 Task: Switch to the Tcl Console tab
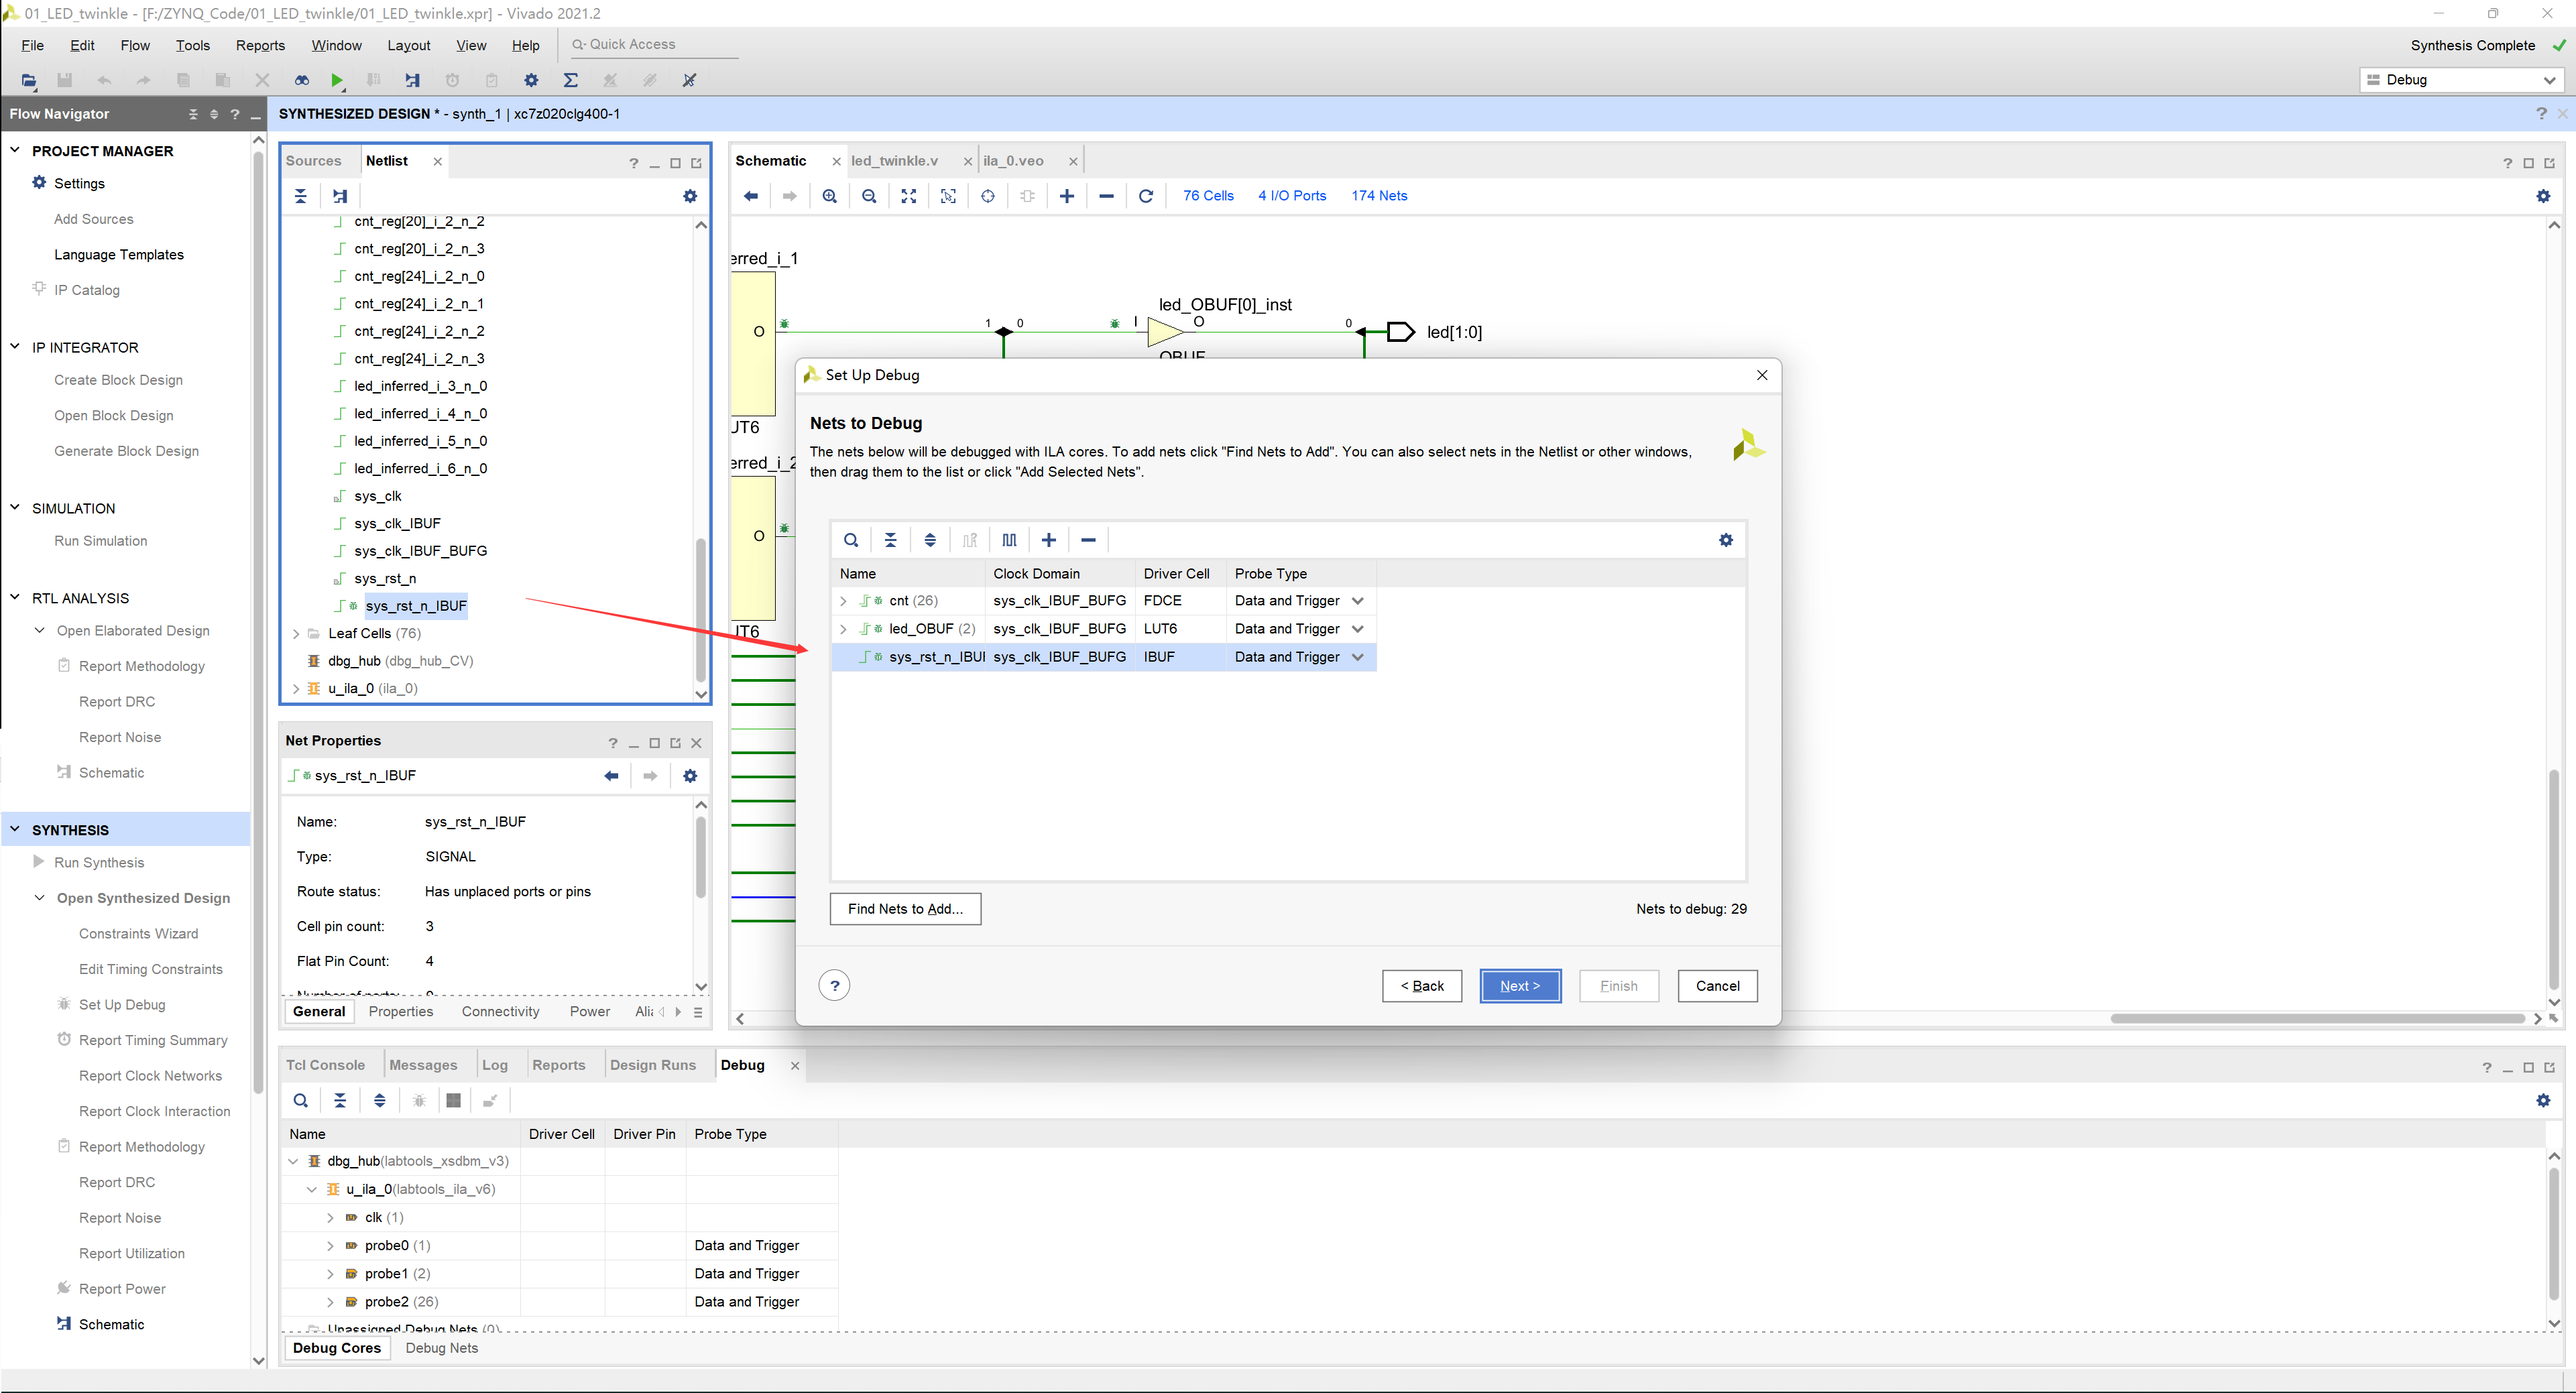pos(325,1065)
